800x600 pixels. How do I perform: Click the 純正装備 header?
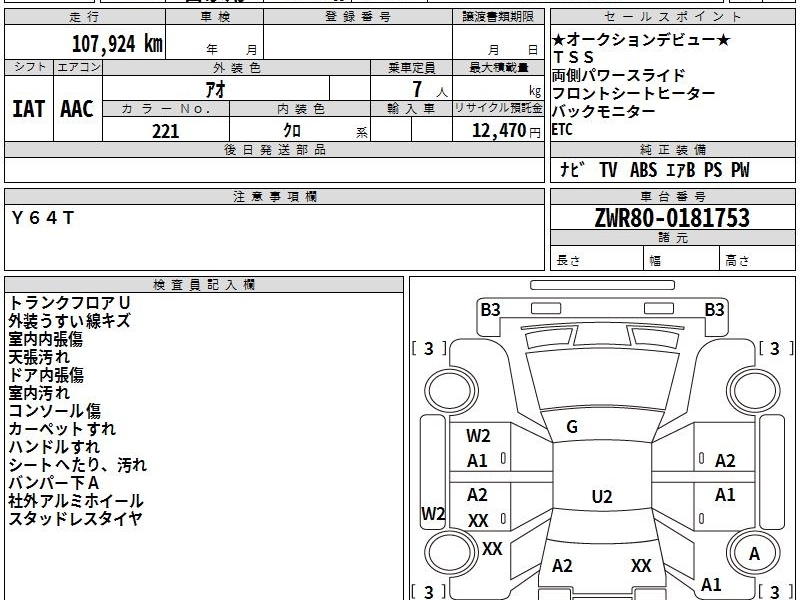(x=672, y=149)
